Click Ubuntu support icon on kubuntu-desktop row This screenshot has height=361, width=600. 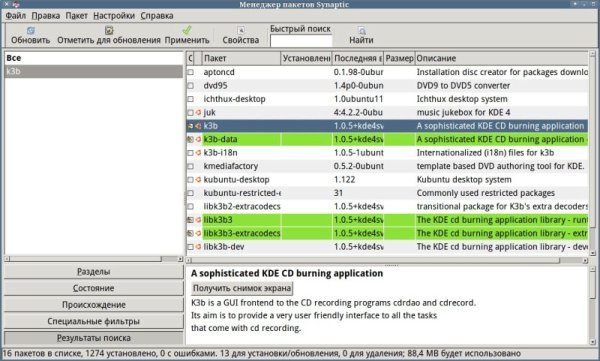(198, 180)
